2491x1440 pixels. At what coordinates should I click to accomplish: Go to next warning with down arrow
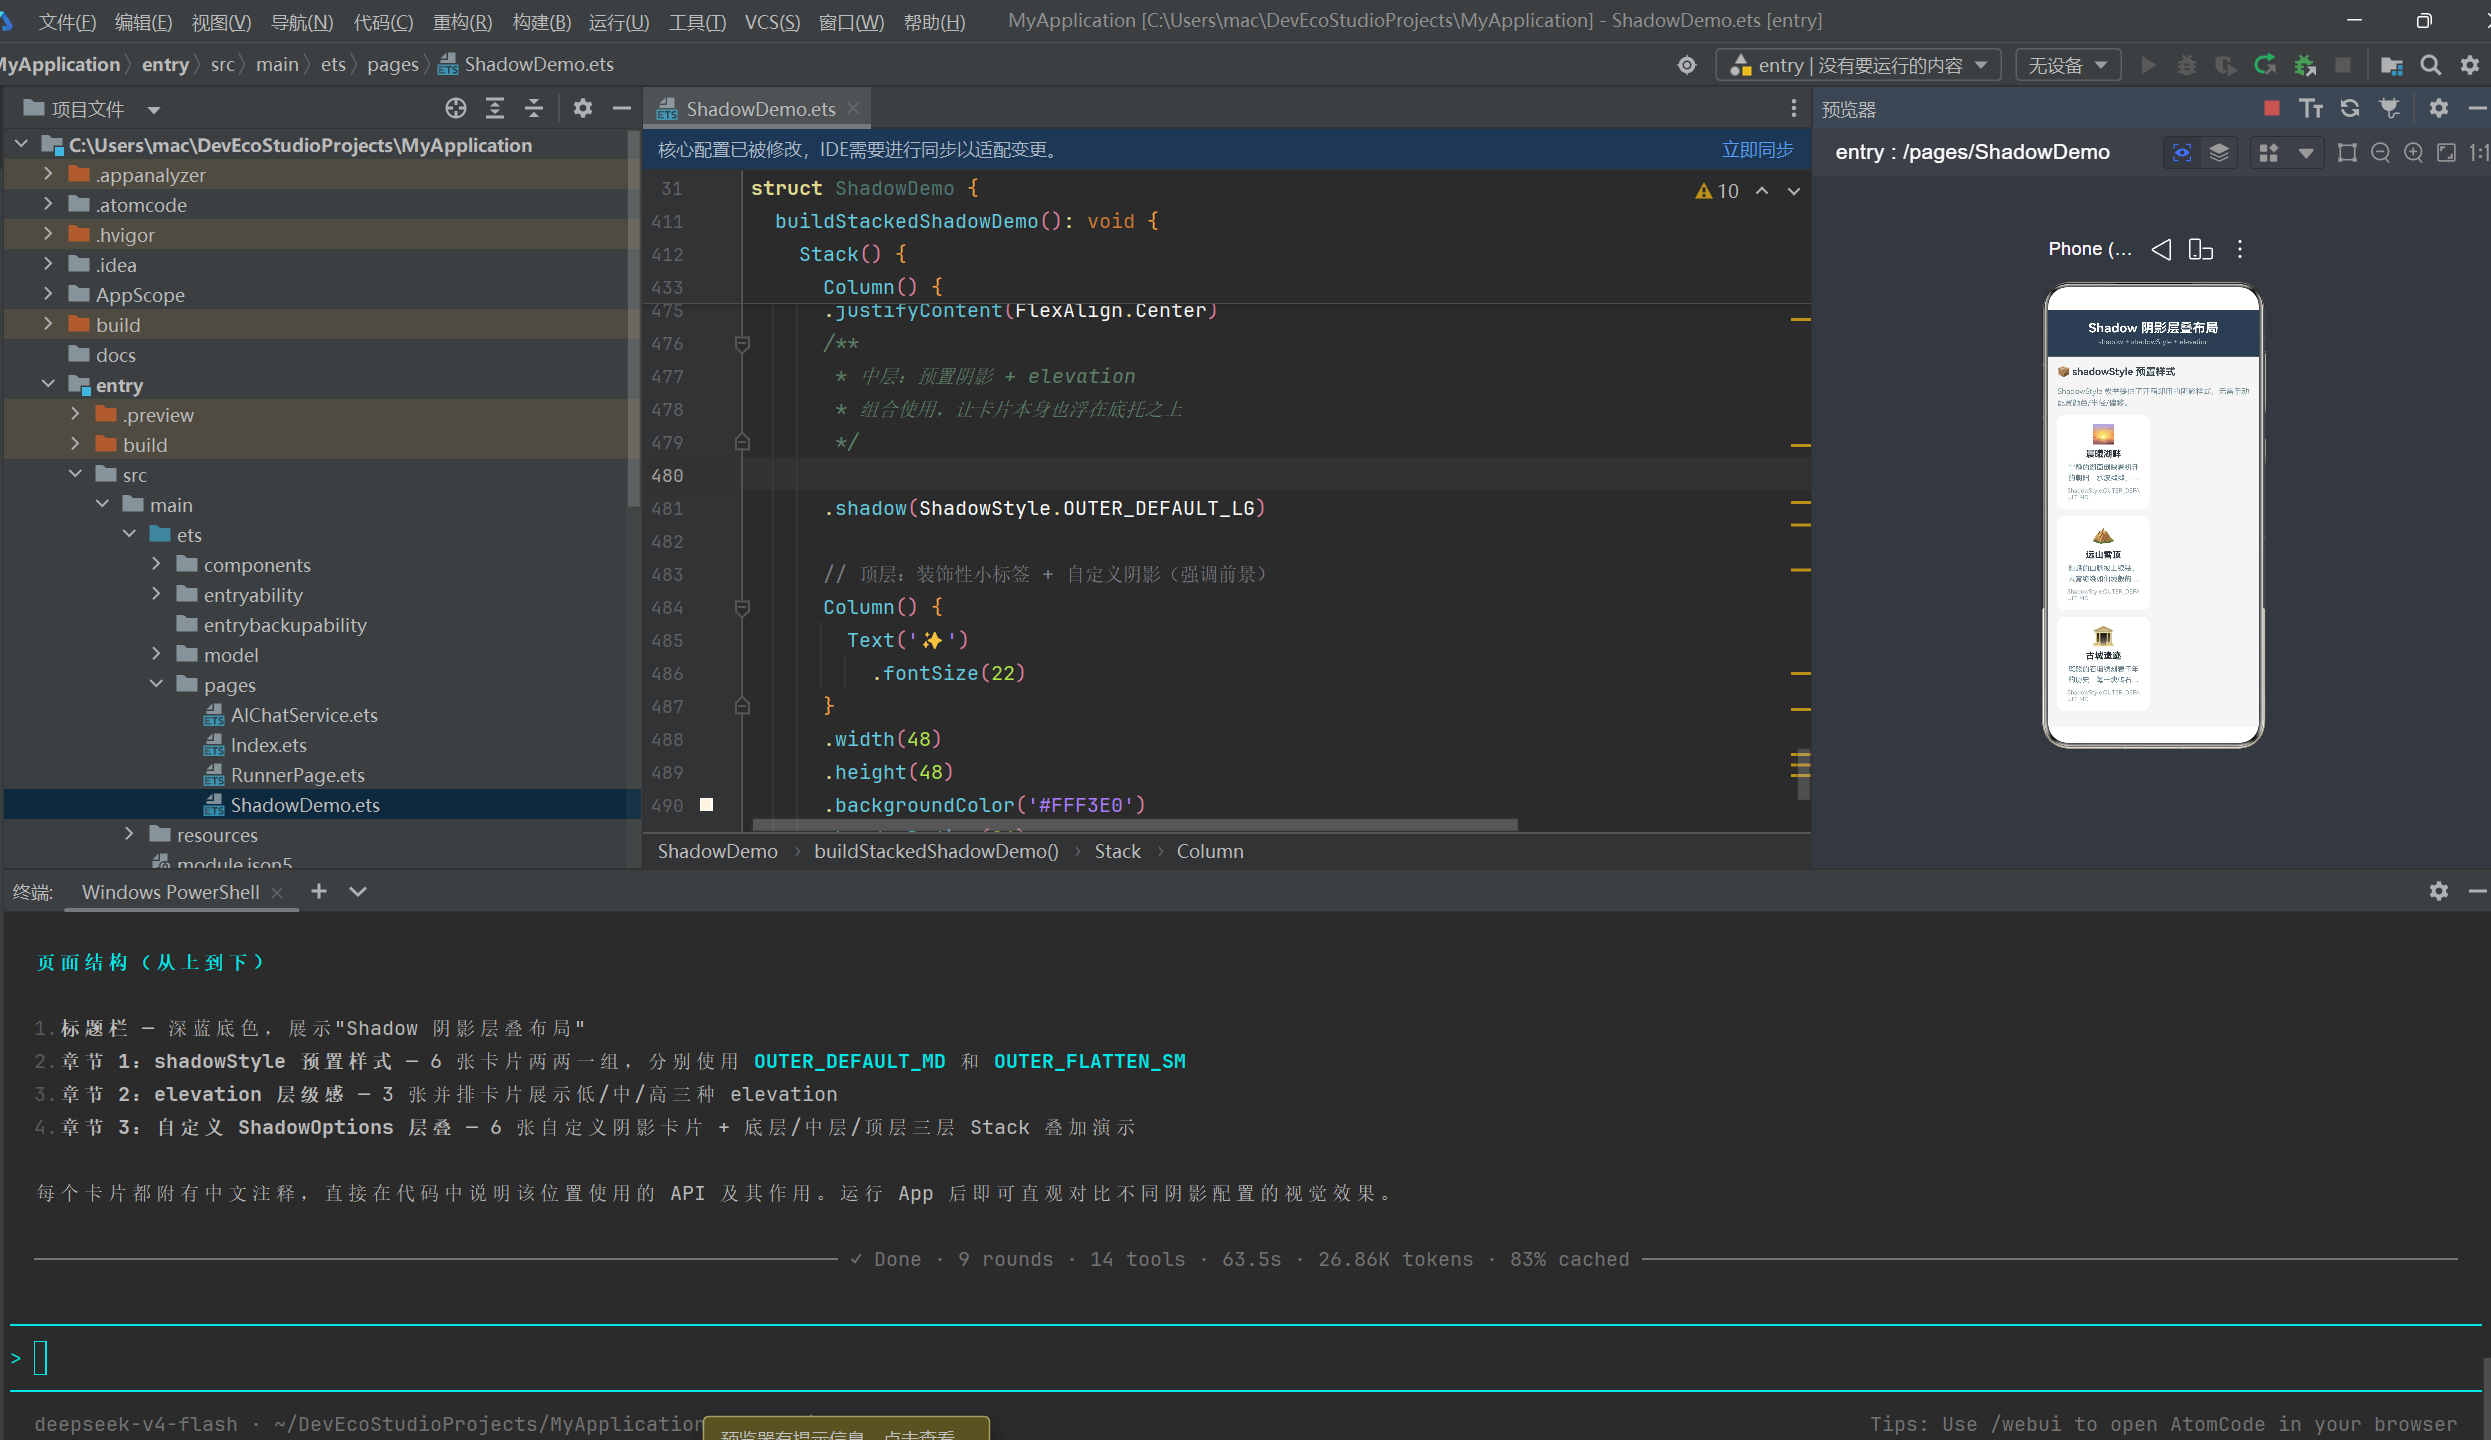pos(1794,190)
